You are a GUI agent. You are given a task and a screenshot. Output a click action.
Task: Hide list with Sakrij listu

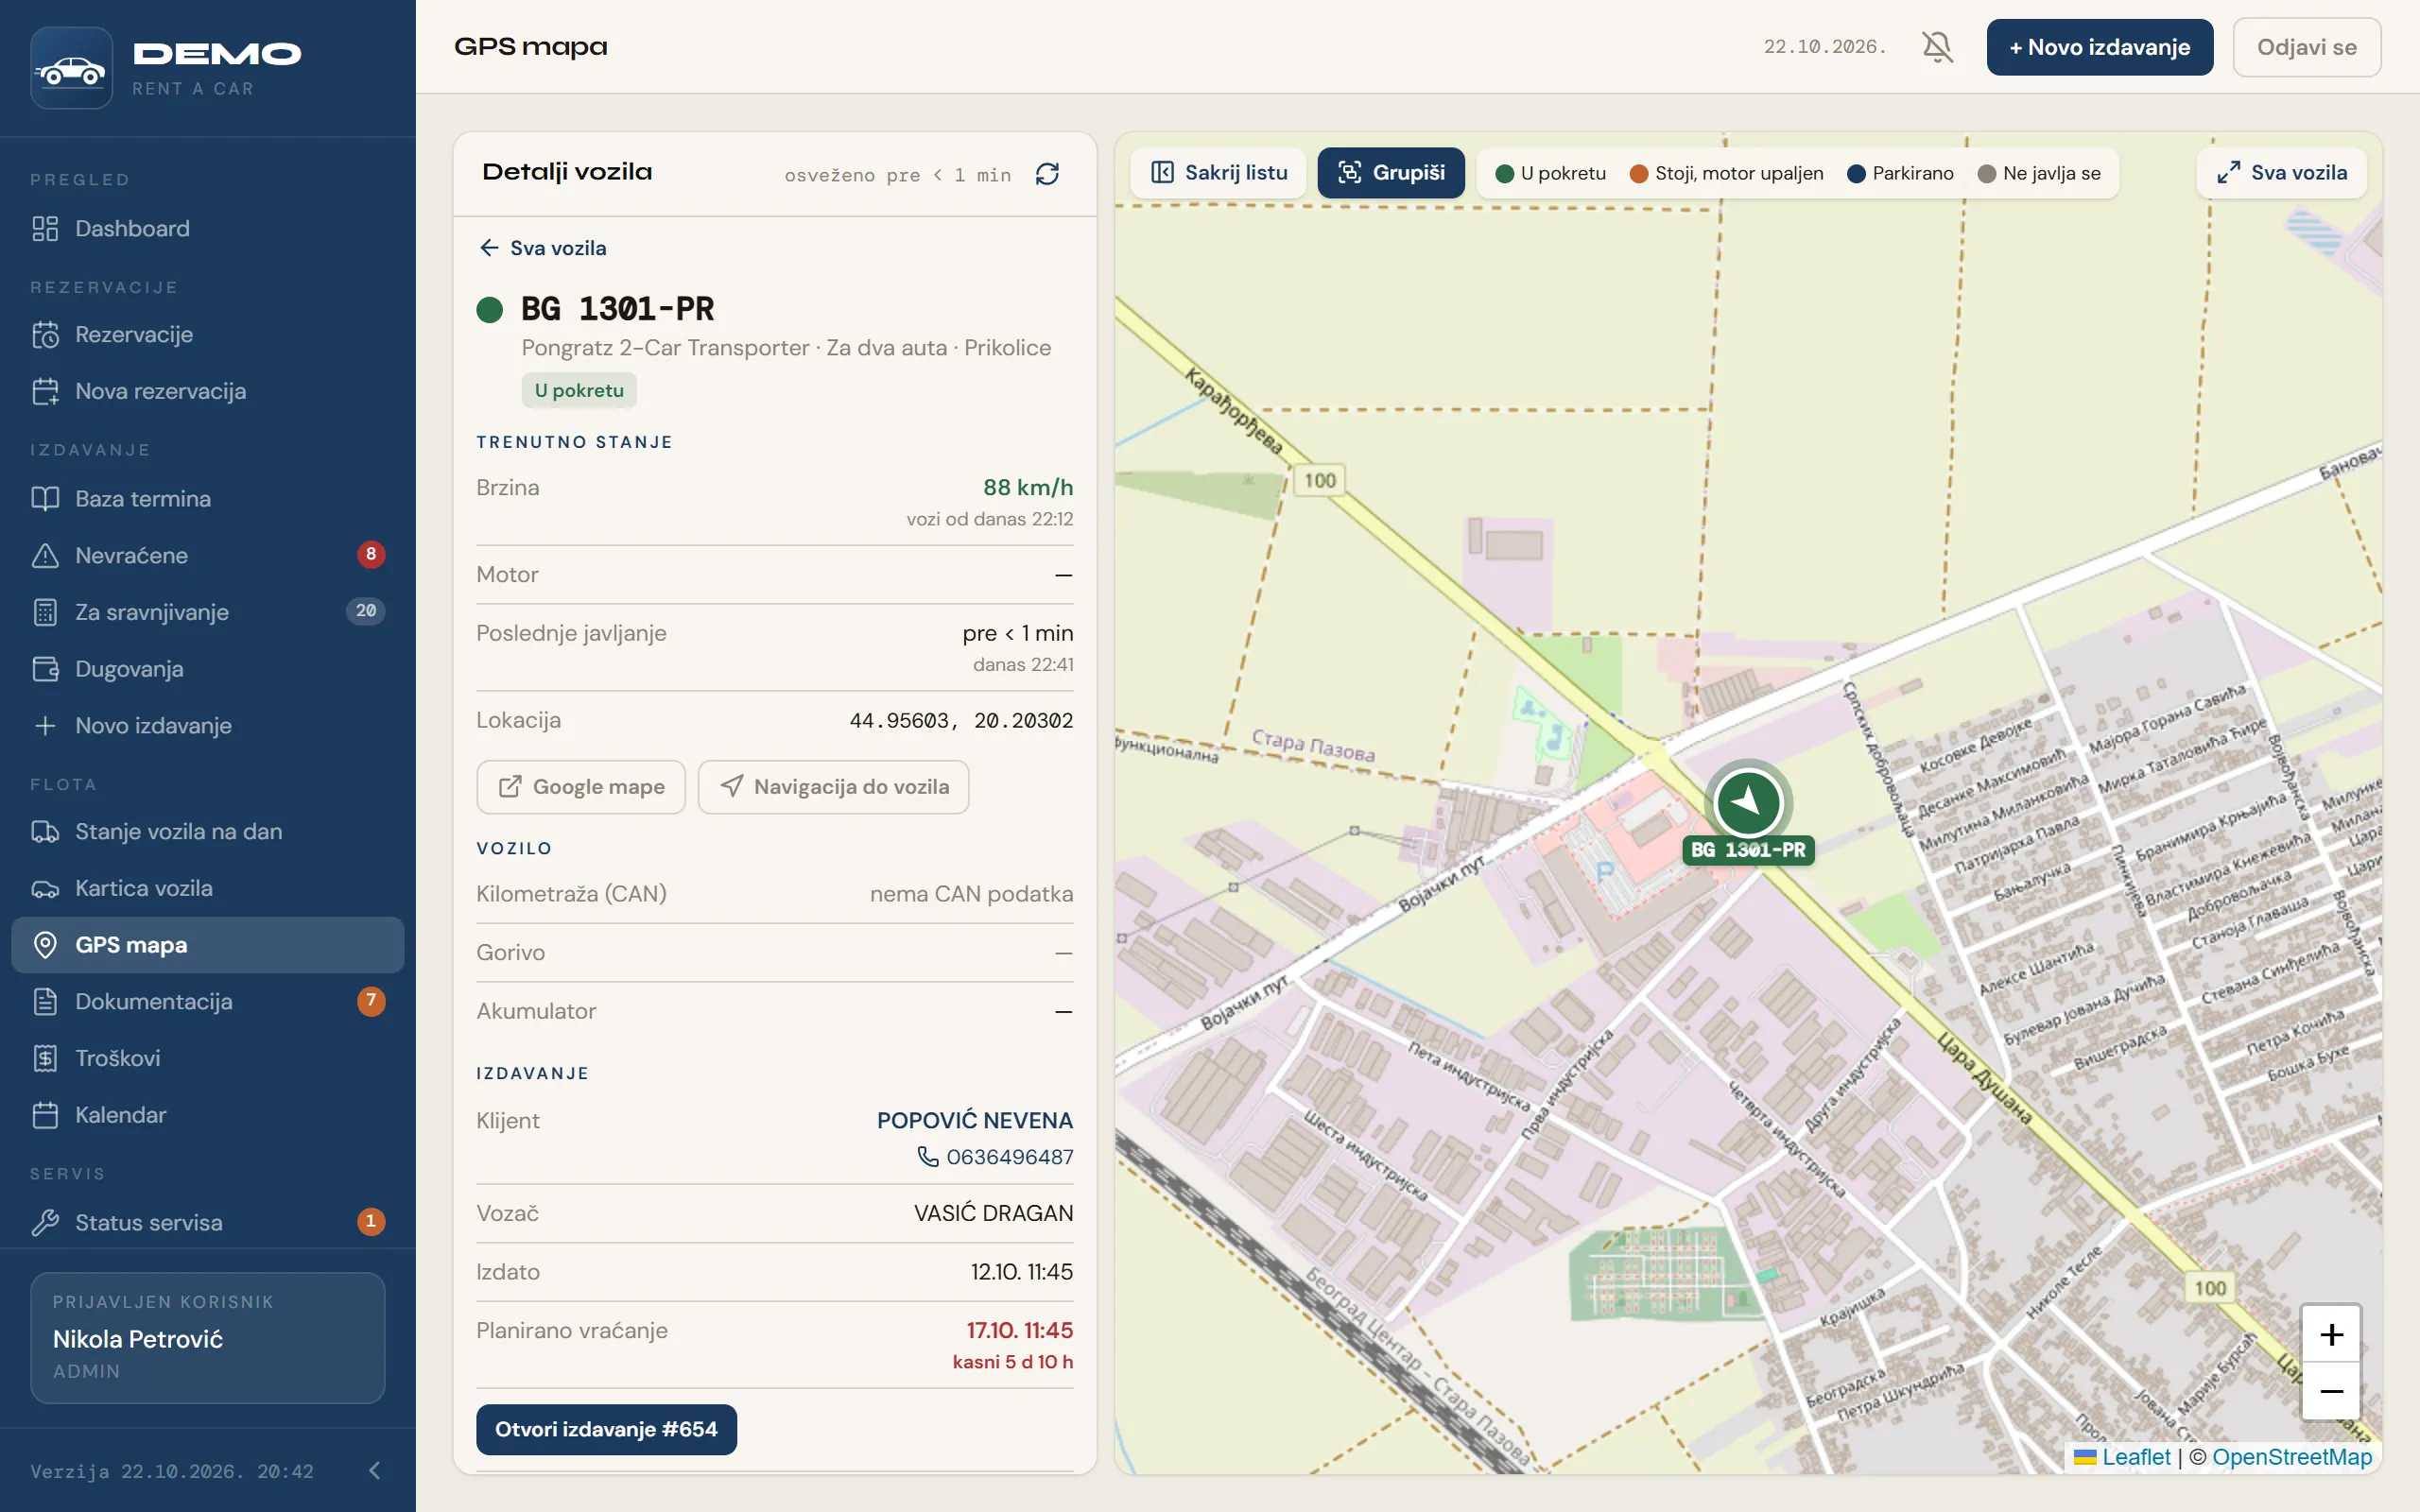pyautogui.click(x=1218, y=173)
